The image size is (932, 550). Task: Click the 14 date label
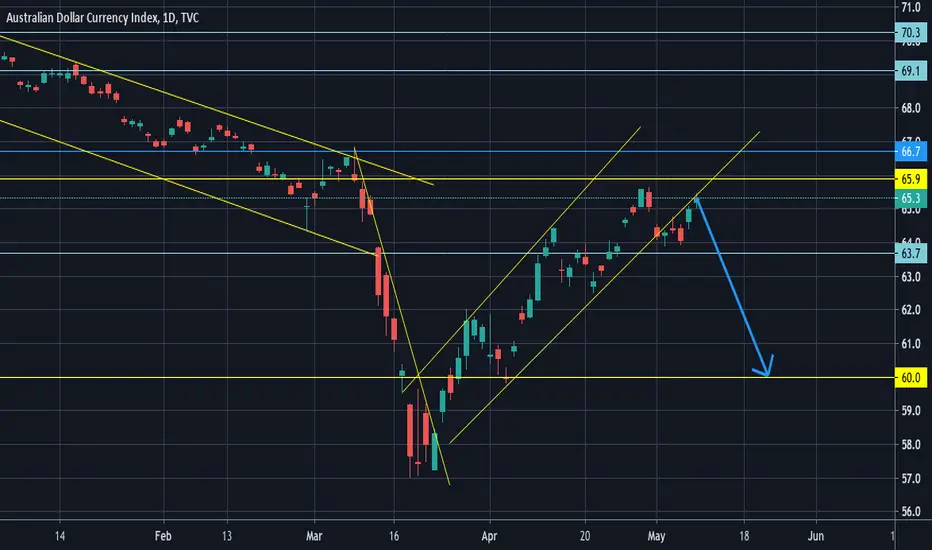click(x=59, y=536)
